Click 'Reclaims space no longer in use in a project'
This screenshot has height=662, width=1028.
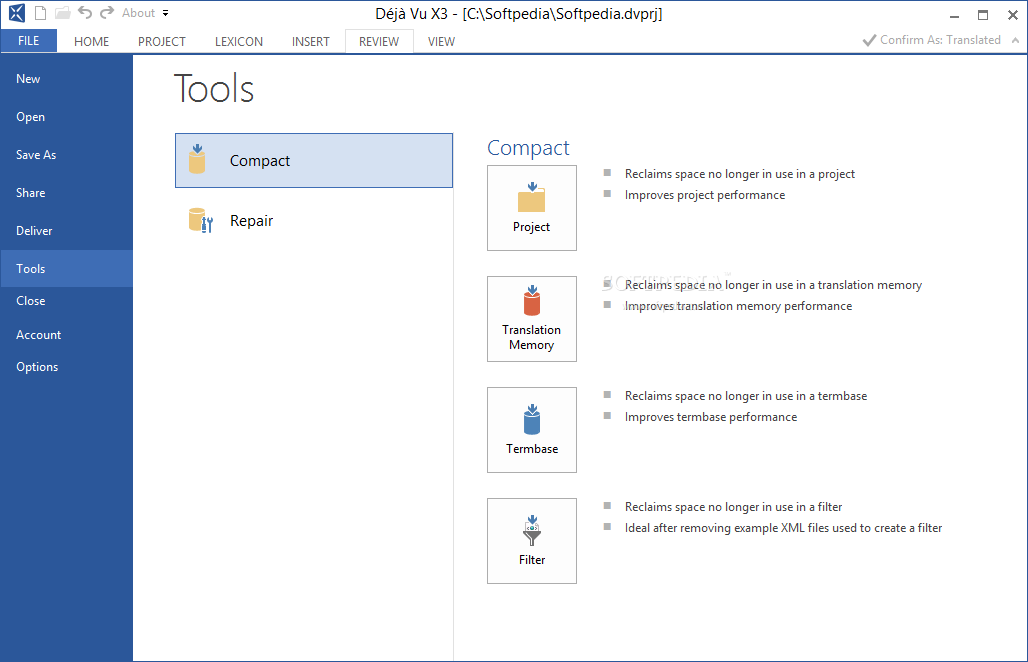point(740,174)
